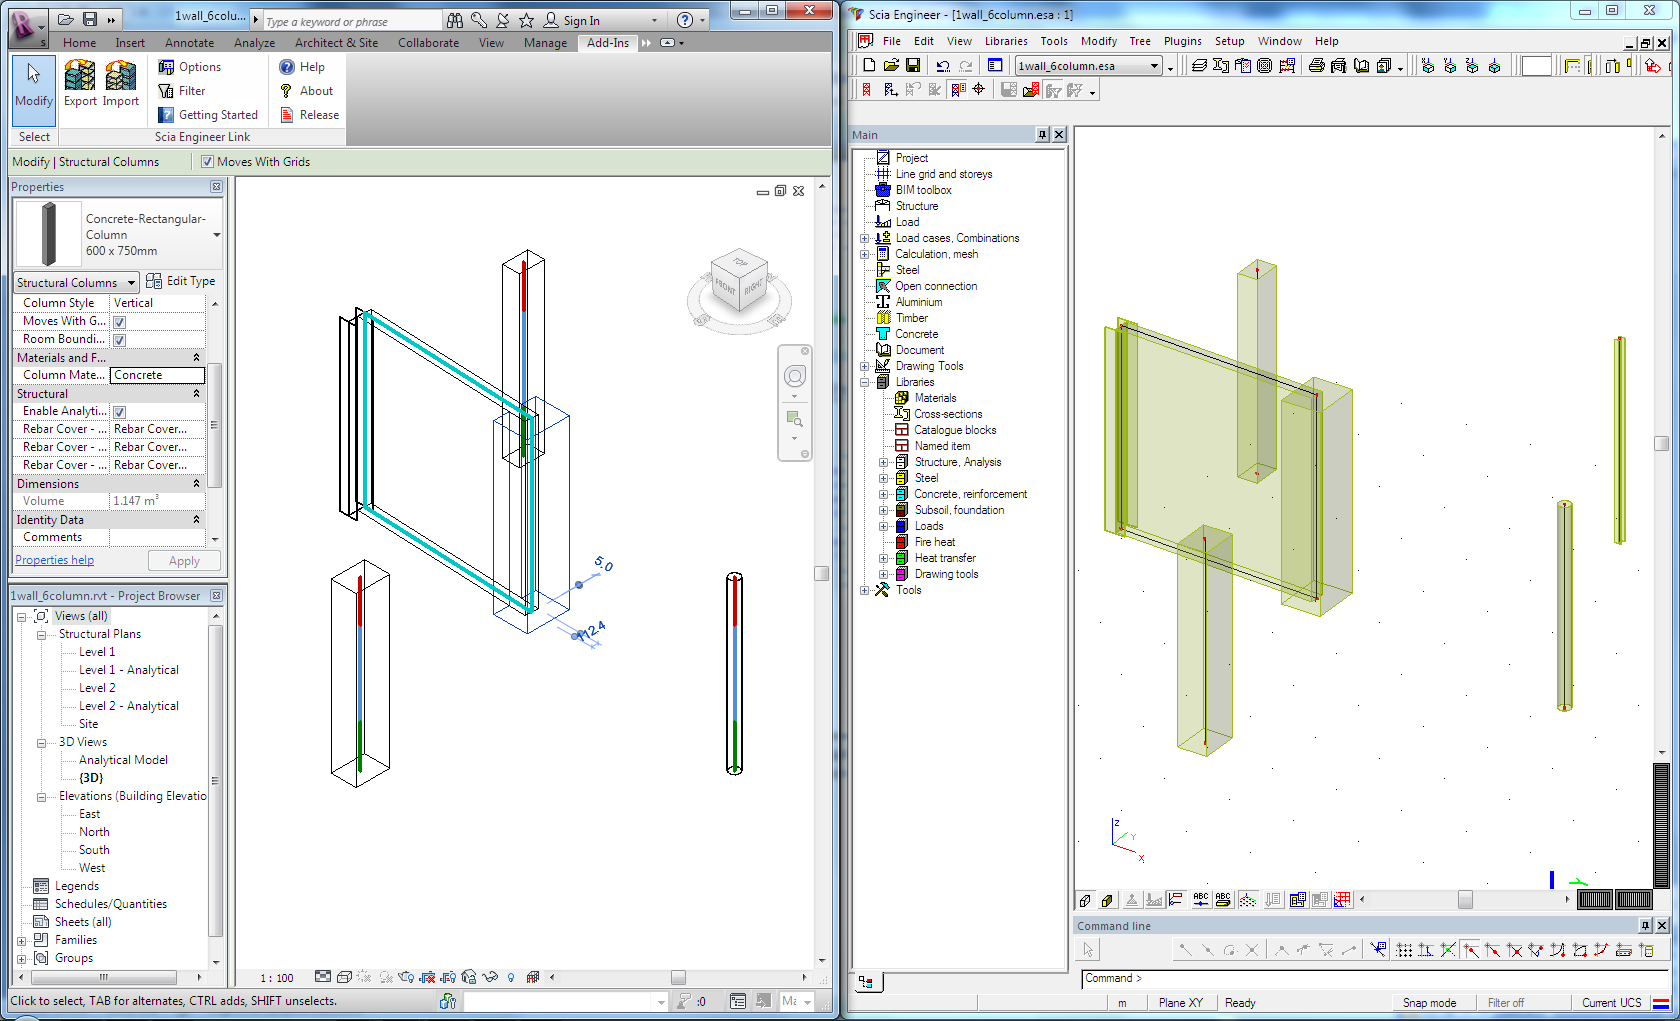The height and width of the screenshot is (1021, 1680).
Task: Click the Print icon in Scia Engineer toolbar
Action: pyautogui.click(x=1317, y=65)
